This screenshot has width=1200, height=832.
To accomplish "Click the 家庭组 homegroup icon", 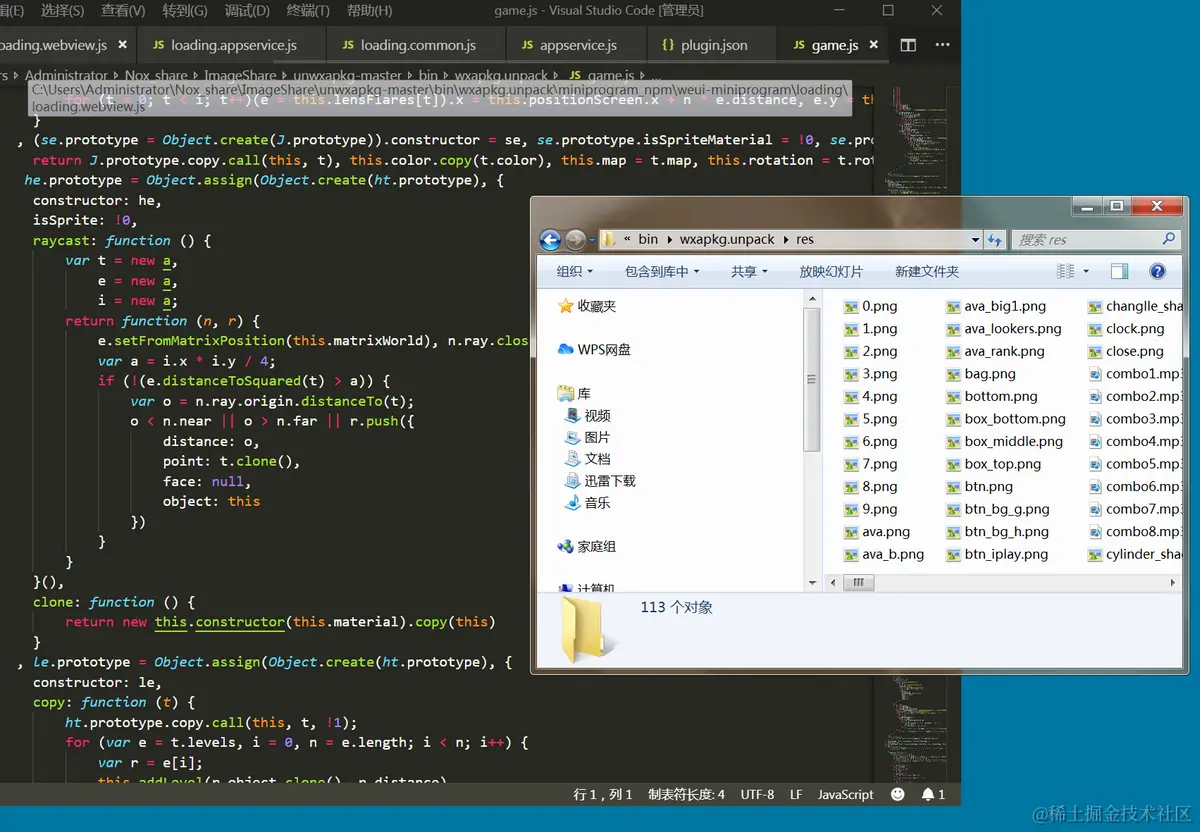I will coord(566,546).
